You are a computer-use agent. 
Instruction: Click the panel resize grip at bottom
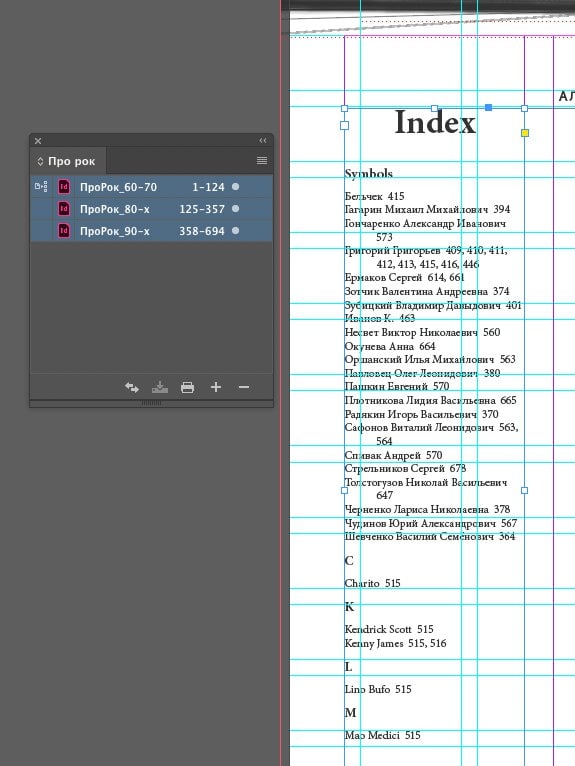pyautogui.click(x=151, y=403)
